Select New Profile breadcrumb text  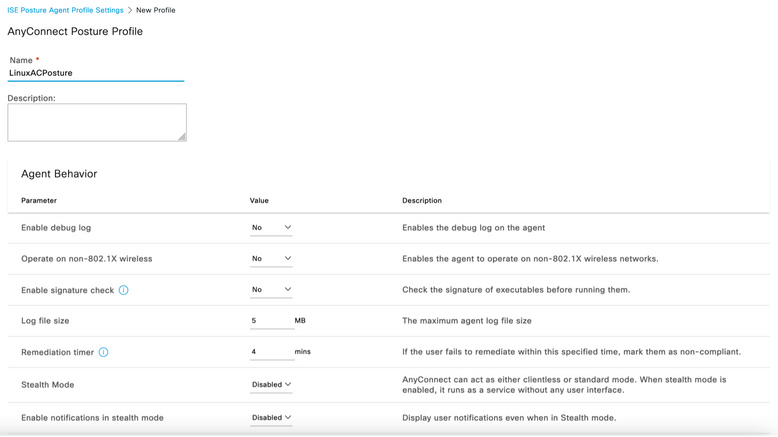coord(155,10)
